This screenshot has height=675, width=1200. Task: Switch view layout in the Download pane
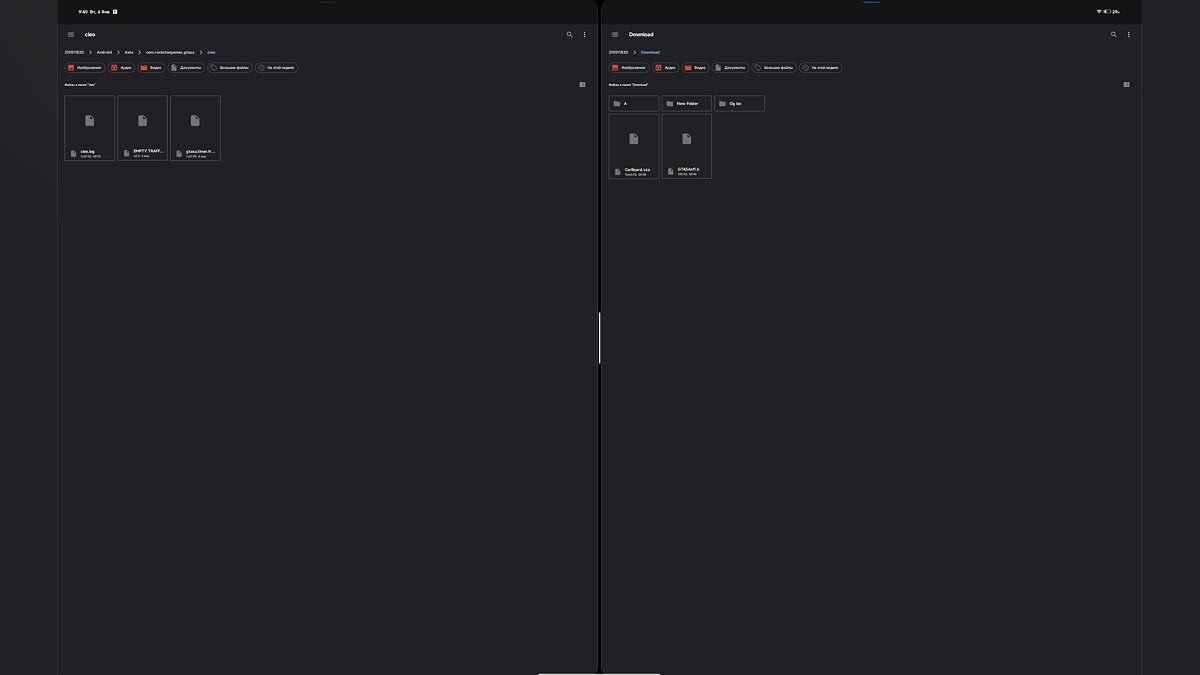click(1127, 85)
